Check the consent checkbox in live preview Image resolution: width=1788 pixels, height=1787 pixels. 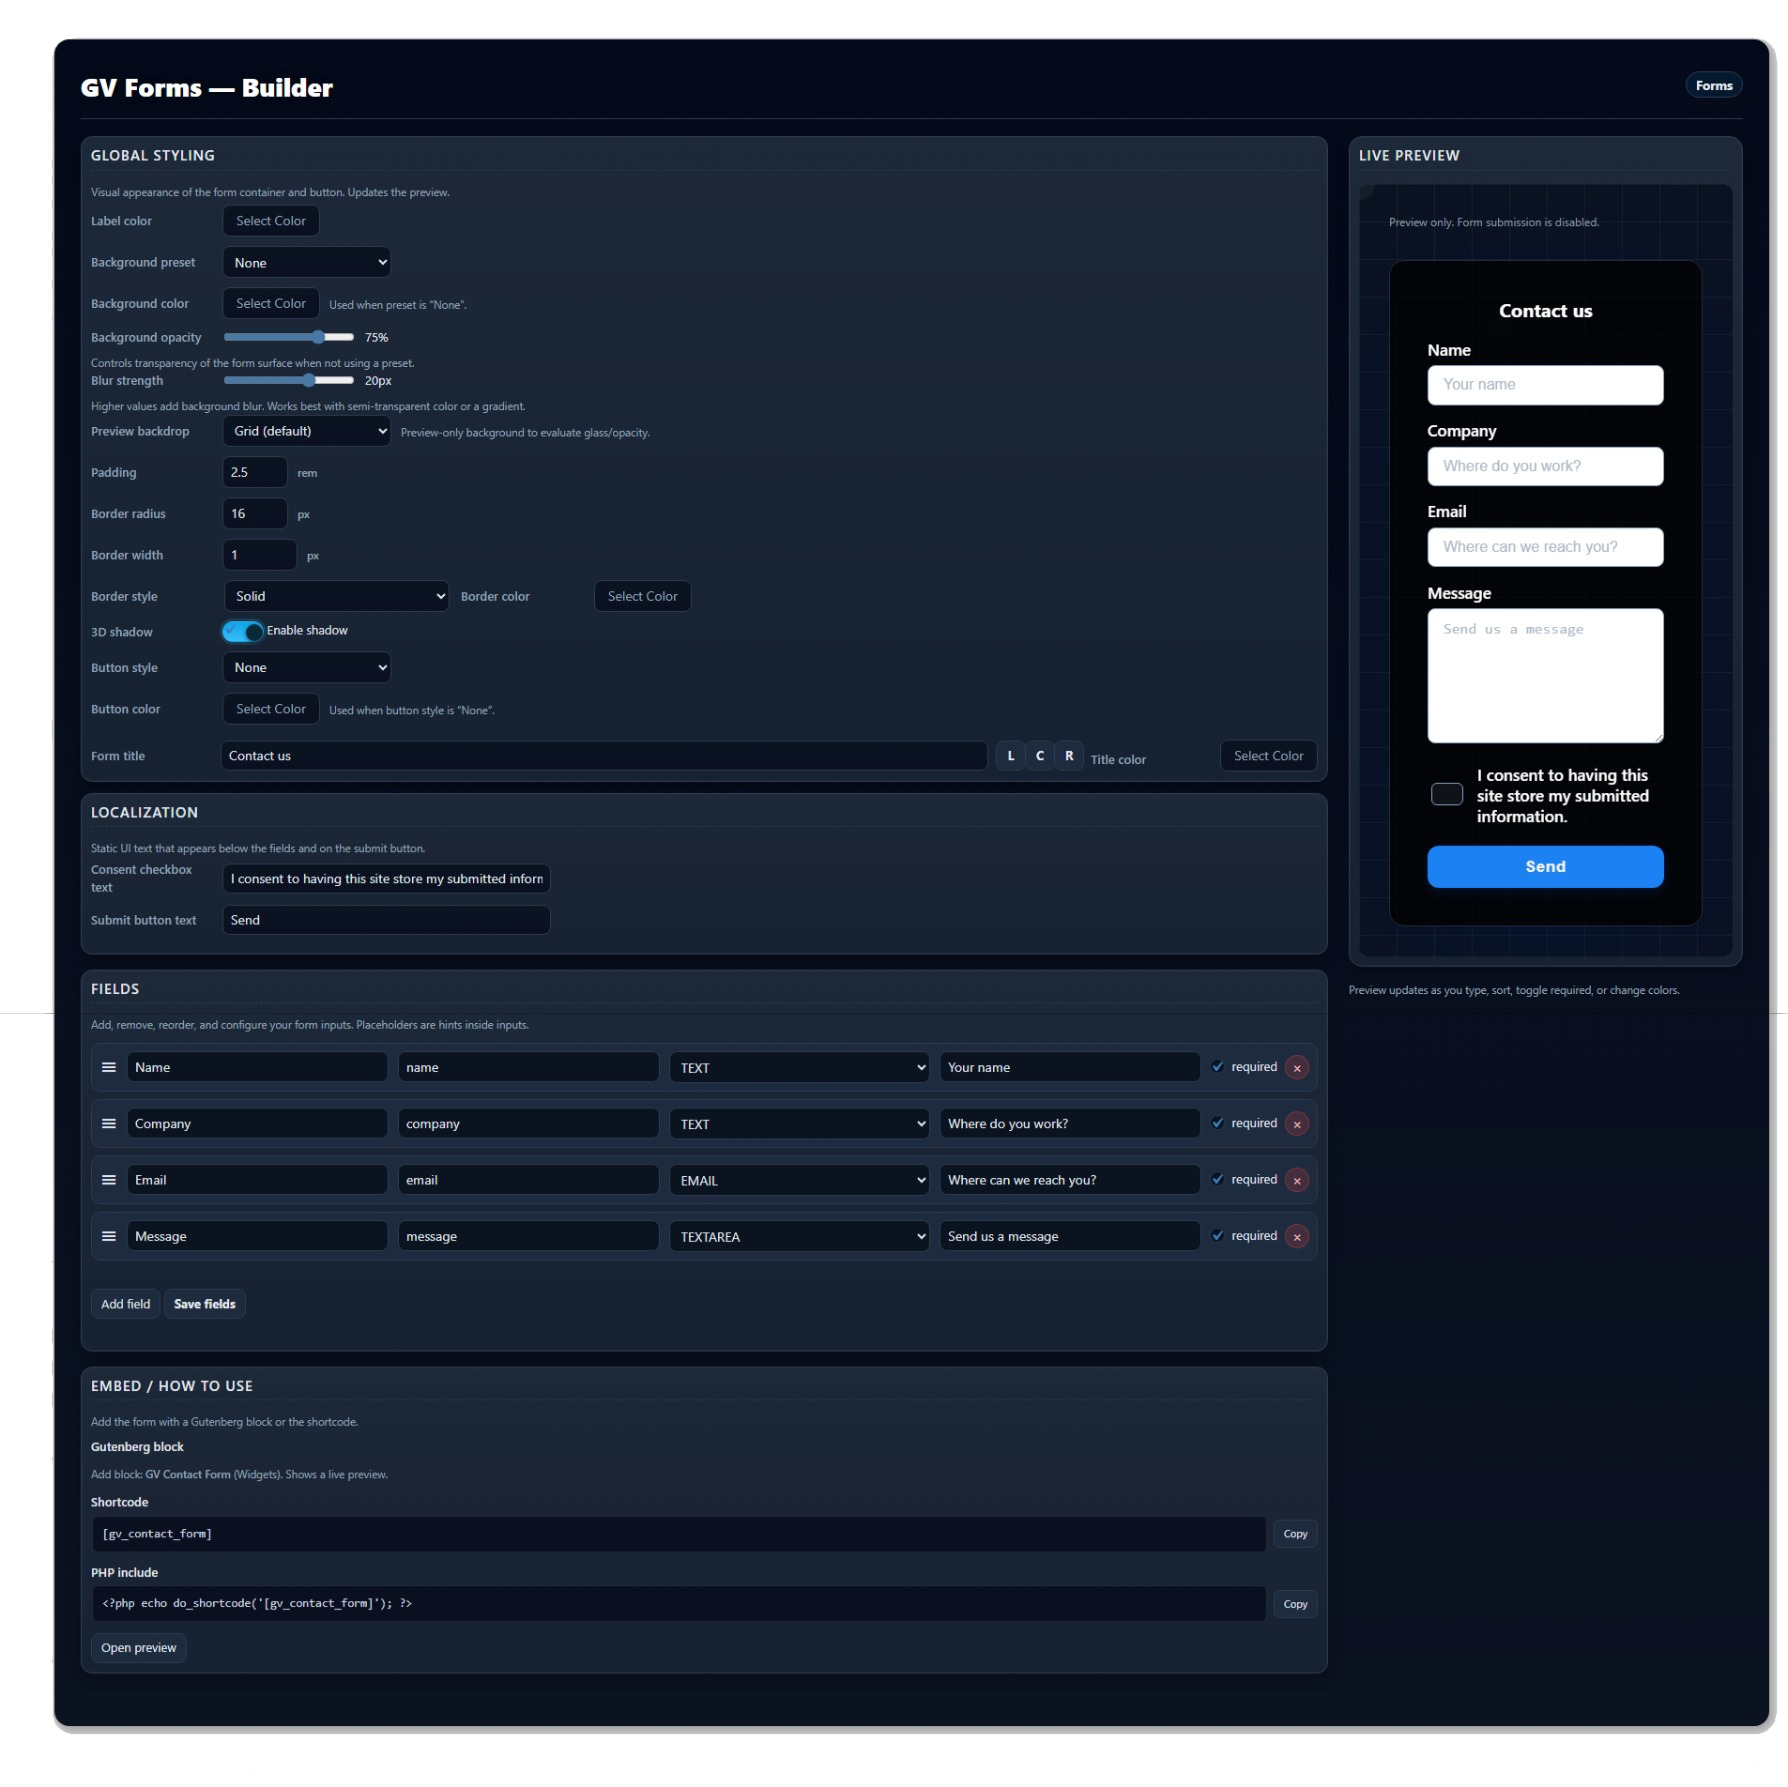click(1446, 794)
